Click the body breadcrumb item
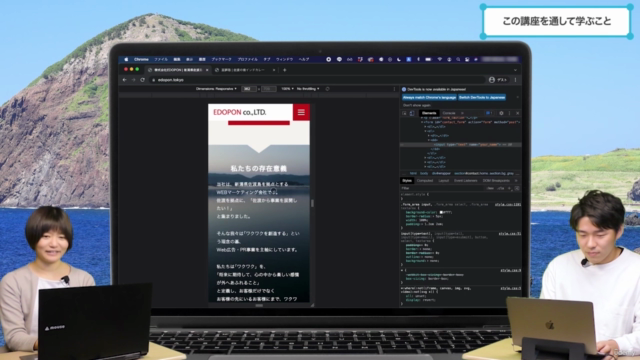The image size is (640, 360). point(424,173)
